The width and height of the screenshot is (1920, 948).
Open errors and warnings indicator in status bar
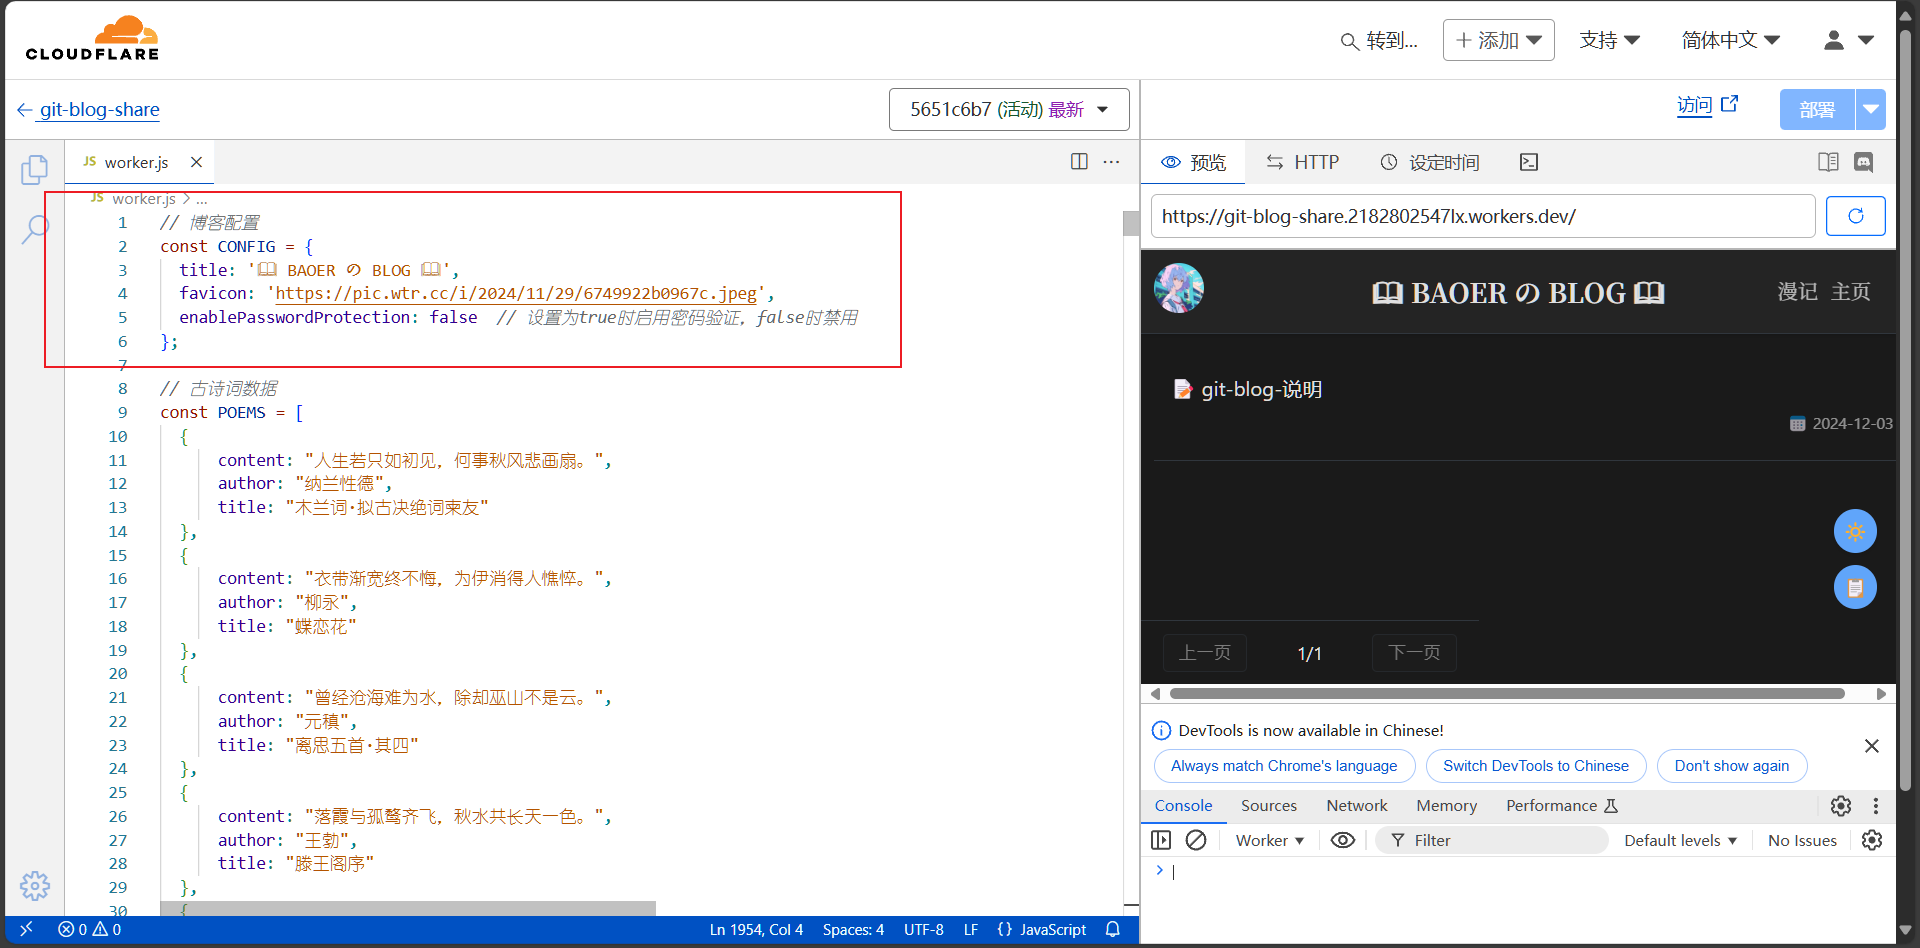90,929
